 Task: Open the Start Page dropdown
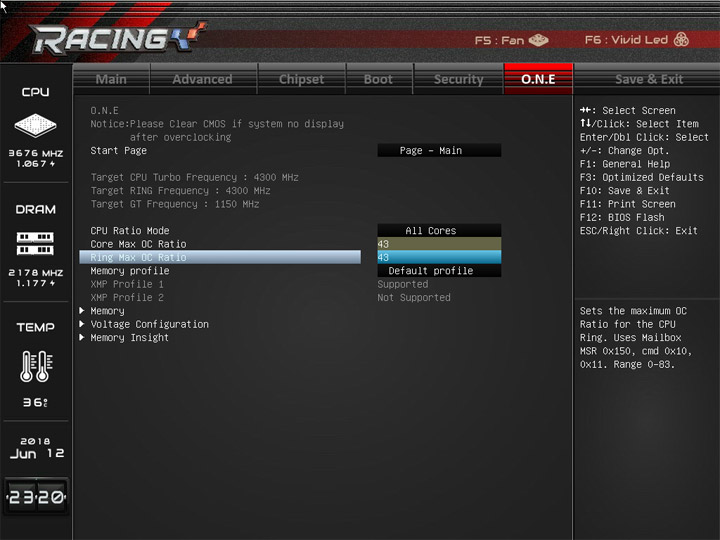pyautogui.click(x=439, y=150)
